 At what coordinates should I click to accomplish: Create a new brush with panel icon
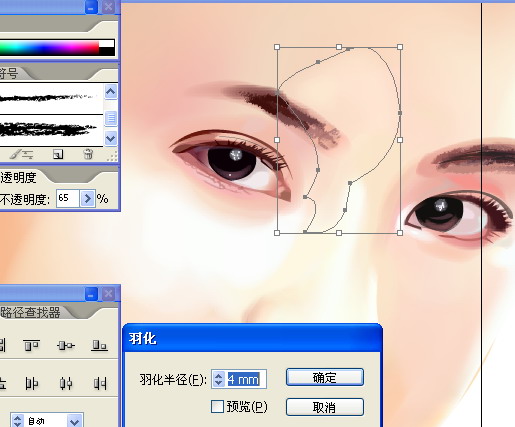[58, 154]
